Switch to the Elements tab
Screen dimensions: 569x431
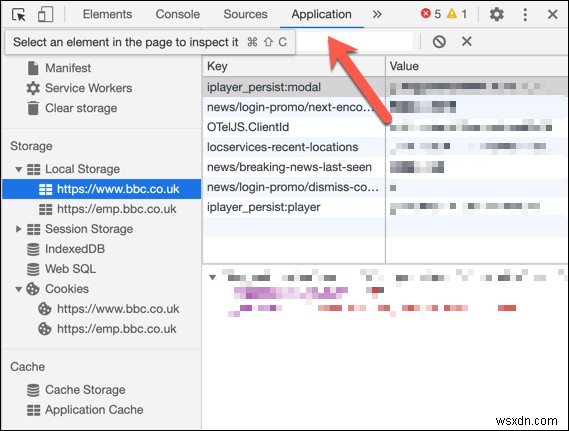[107, 14]
